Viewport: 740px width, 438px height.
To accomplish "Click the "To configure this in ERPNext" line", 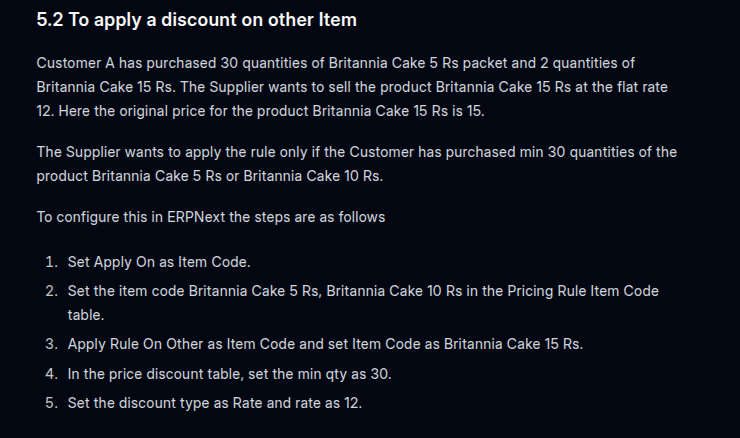I will [210, 217].
